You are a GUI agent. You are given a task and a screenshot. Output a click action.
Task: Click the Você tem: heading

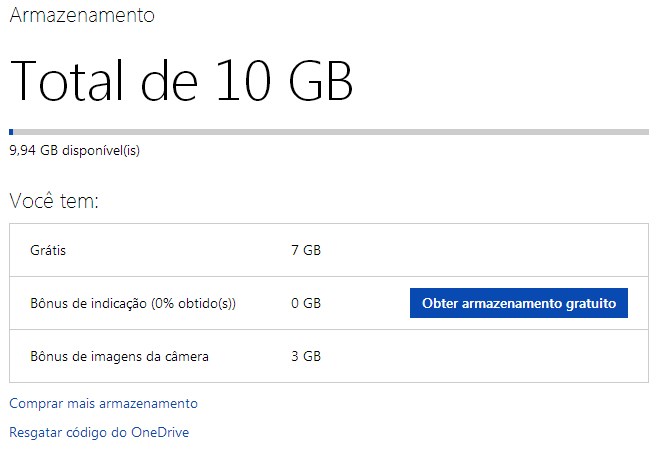pyautogui.click(x=54, y=200)
